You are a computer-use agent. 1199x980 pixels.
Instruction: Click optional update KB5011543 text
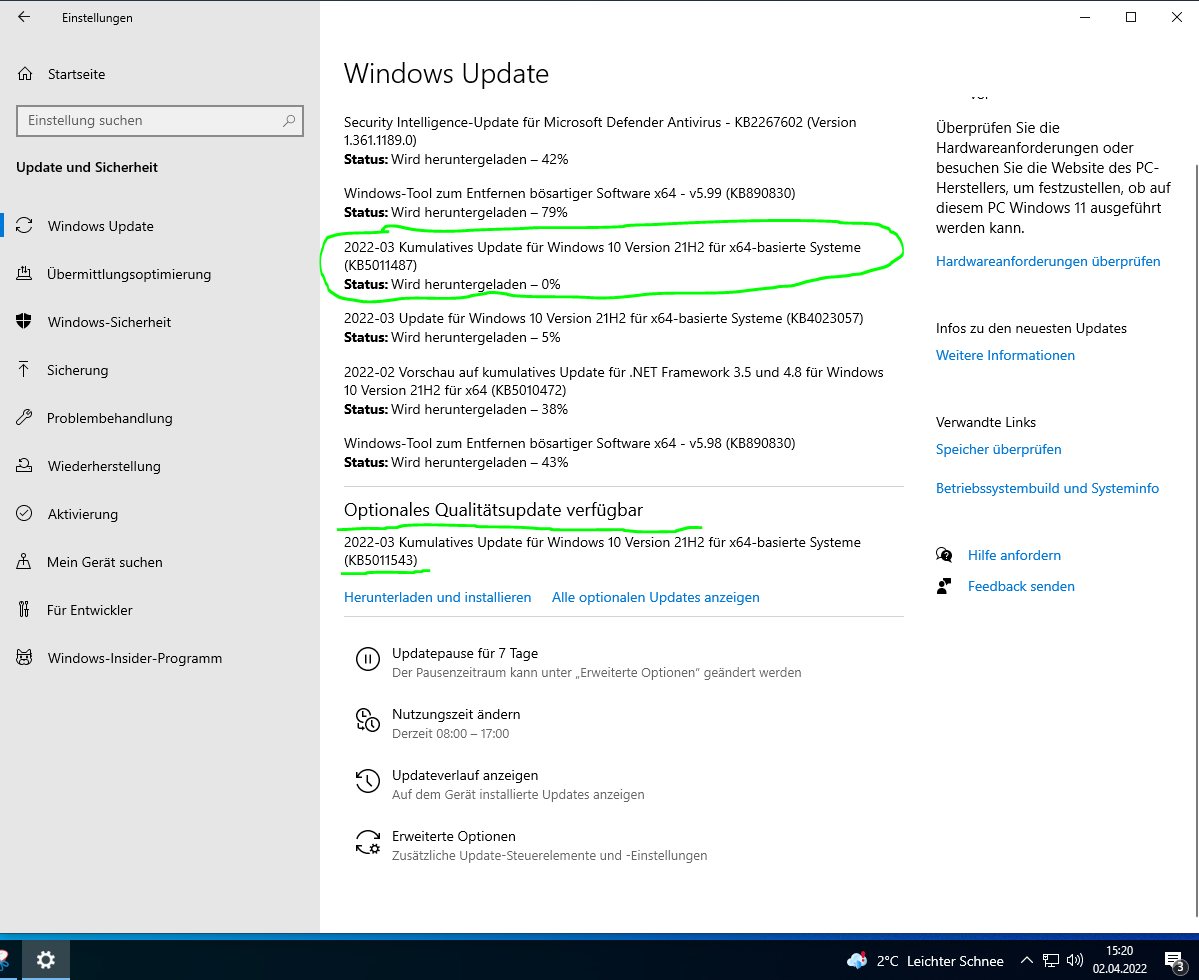click(x=602, y=551)
